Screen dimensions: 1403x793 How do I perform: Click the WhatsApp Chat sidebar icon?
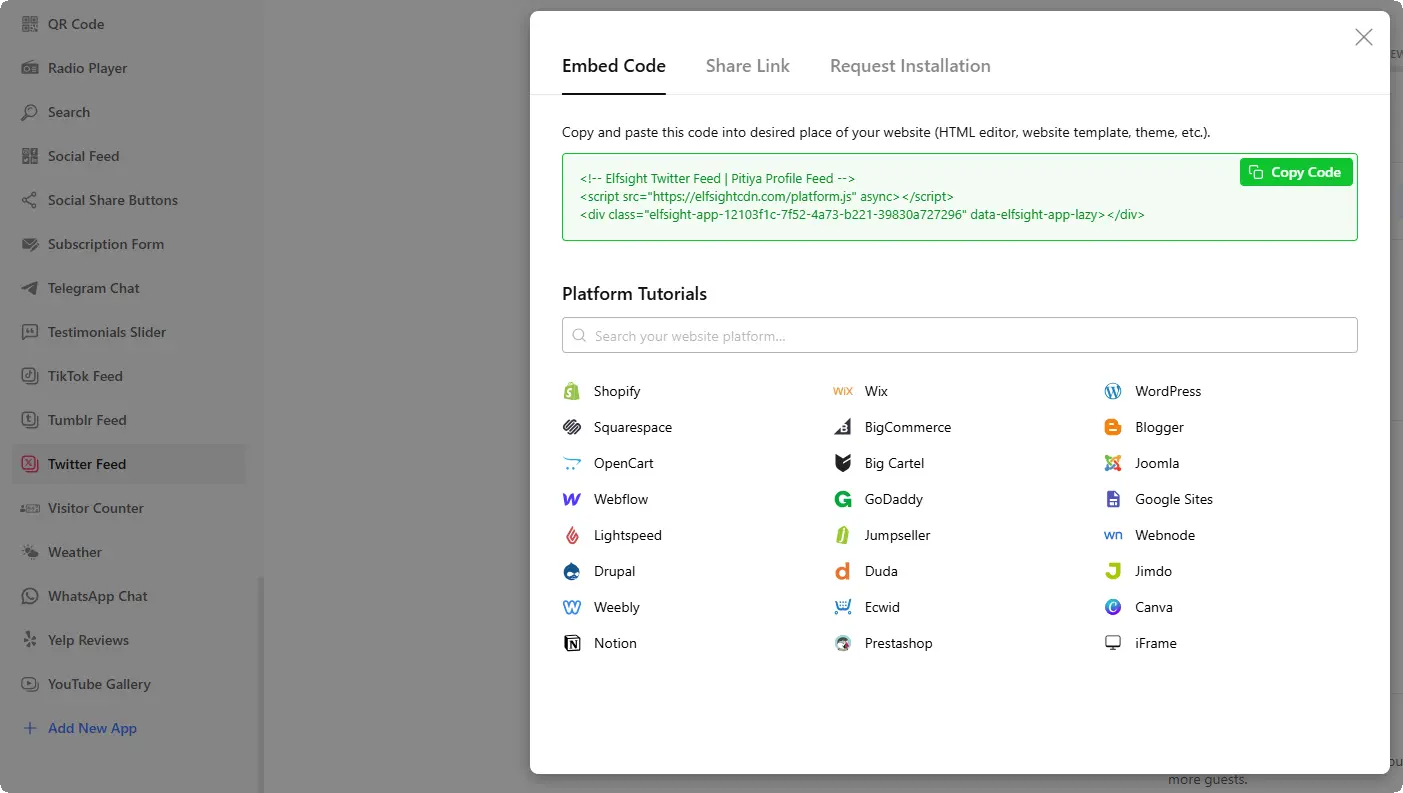tap(30, 596)
